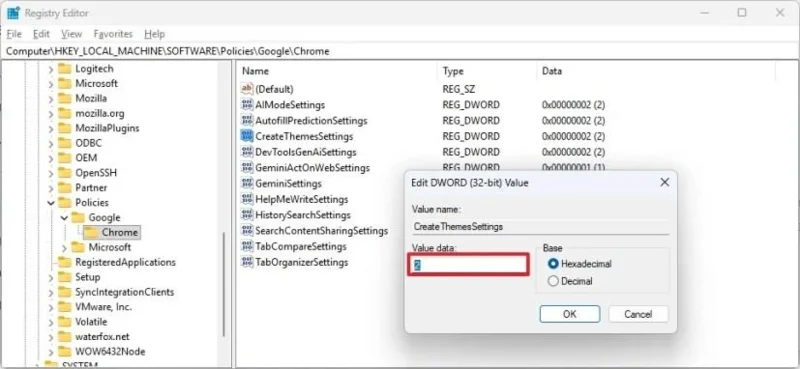Expand the VMware, Inc. tree node

[51, 307]
